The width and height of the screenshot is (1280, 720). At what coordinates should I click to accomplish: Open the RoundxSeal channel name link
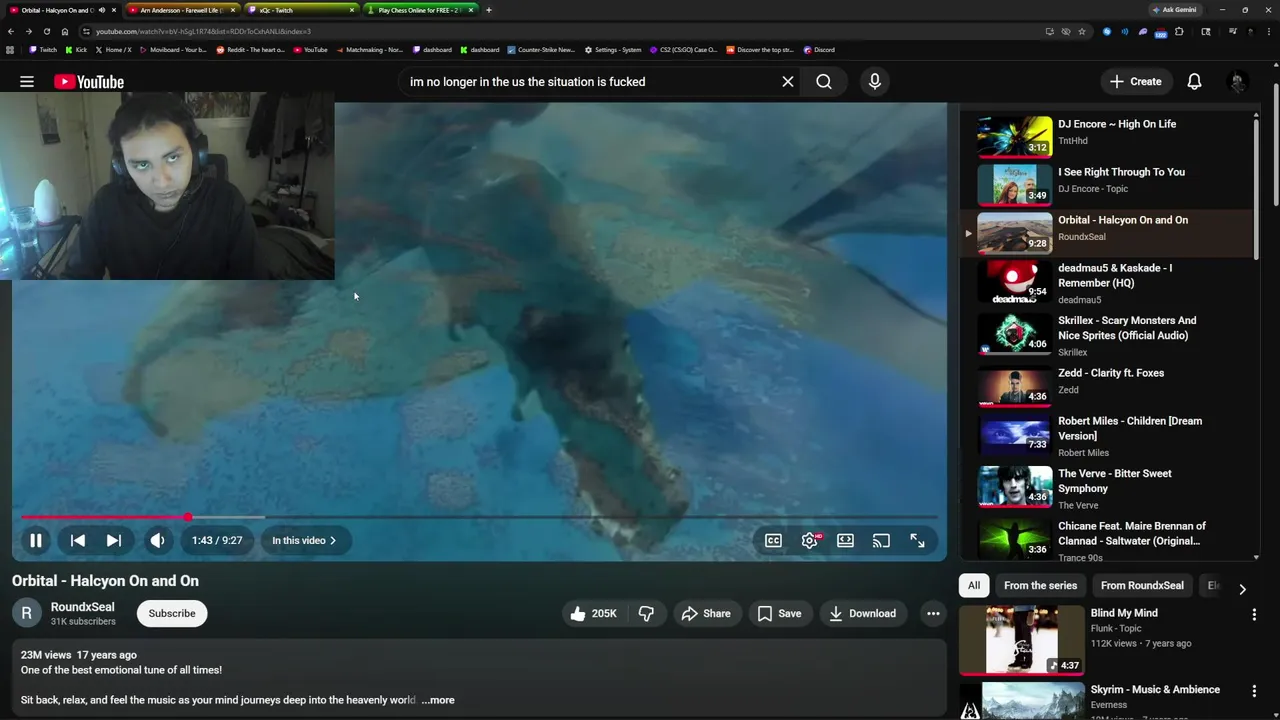(x=83, y=607)
